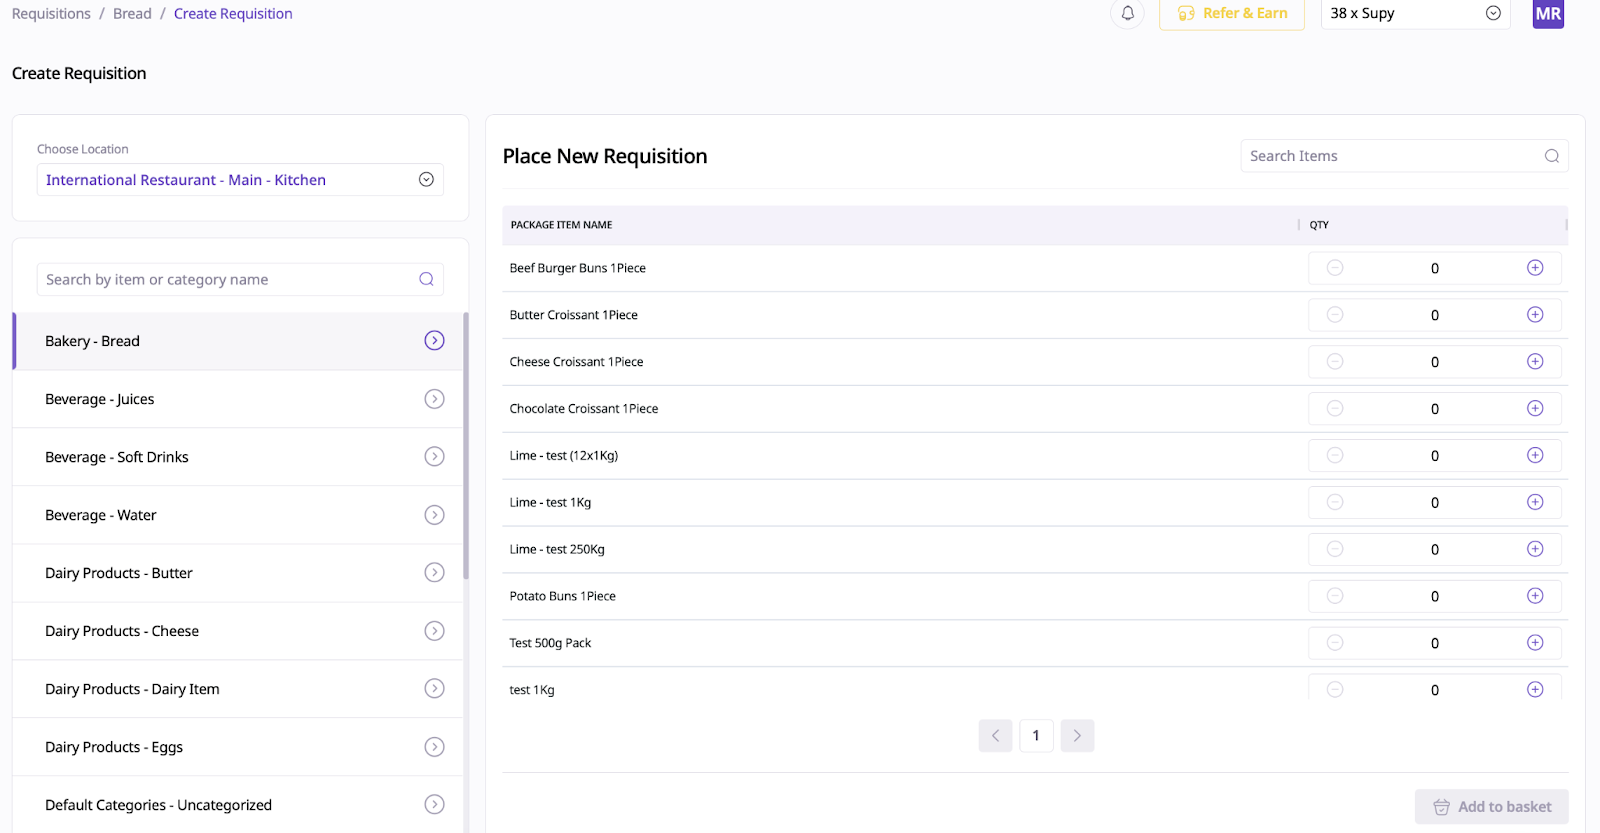Decrease quantity for Cheese Croissant
The image size is (1600, 833).
[x=1335, y=362]
